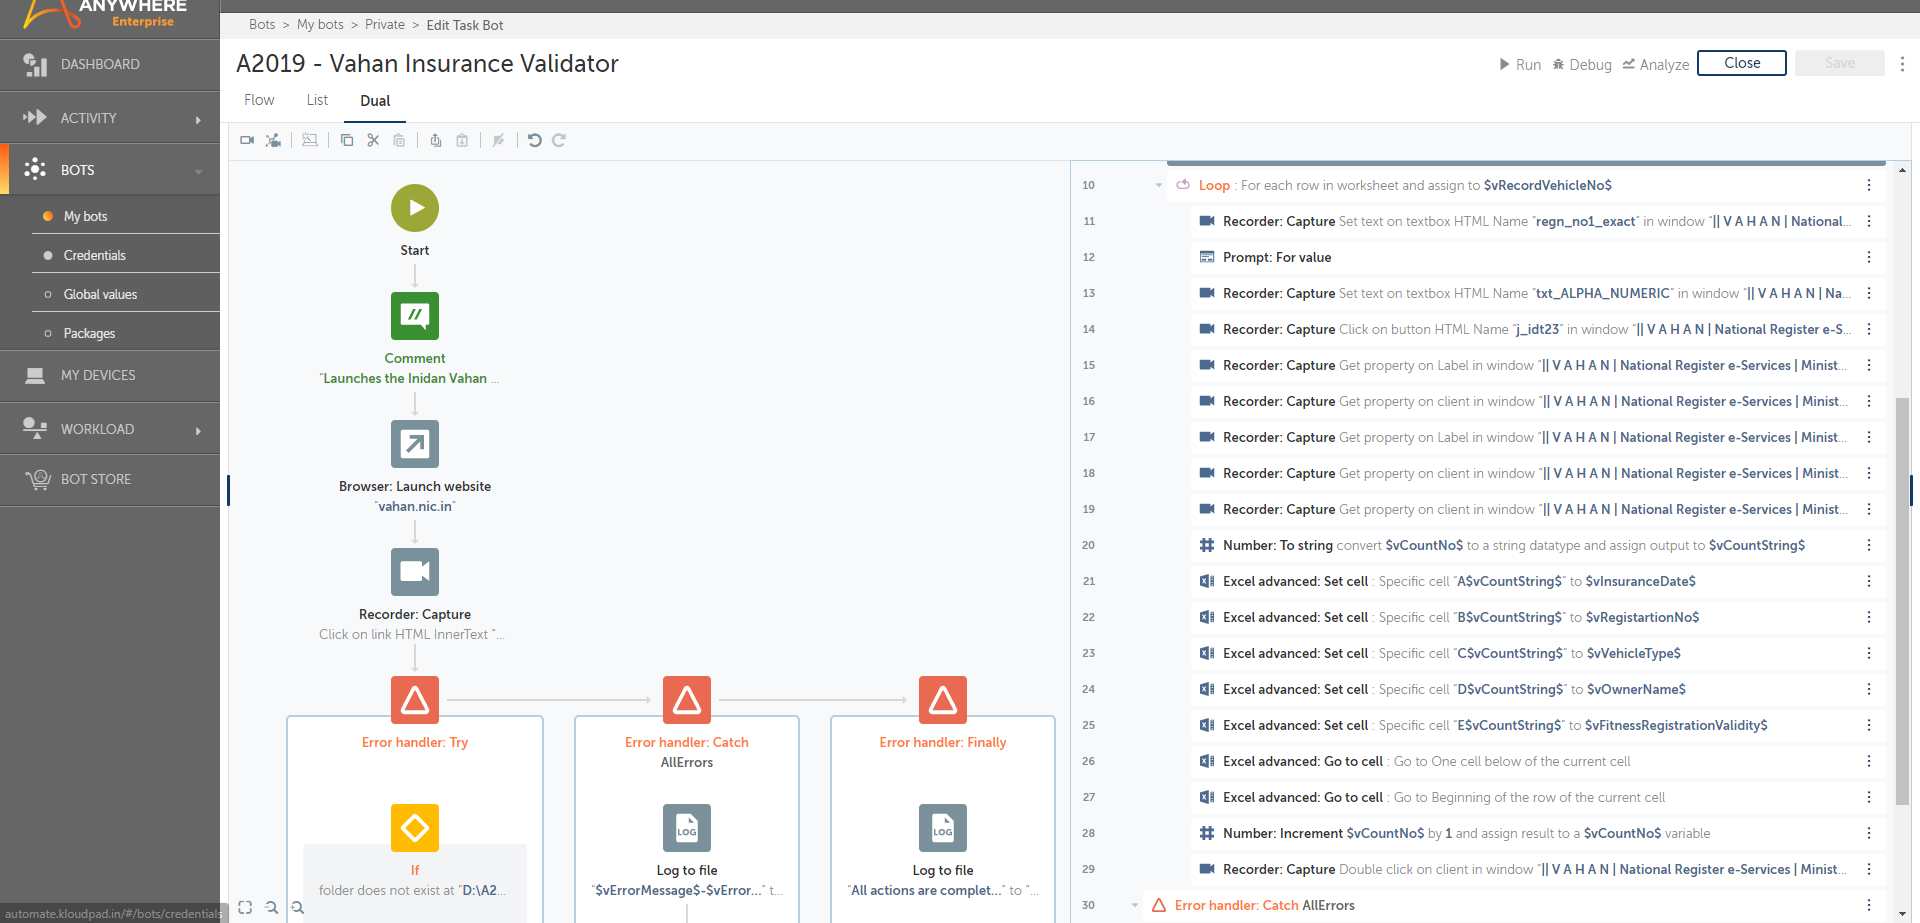Click the zoom in magnifier in flow canvas
The width and height of the screenshot is (1920, 923).
[297, 907]
